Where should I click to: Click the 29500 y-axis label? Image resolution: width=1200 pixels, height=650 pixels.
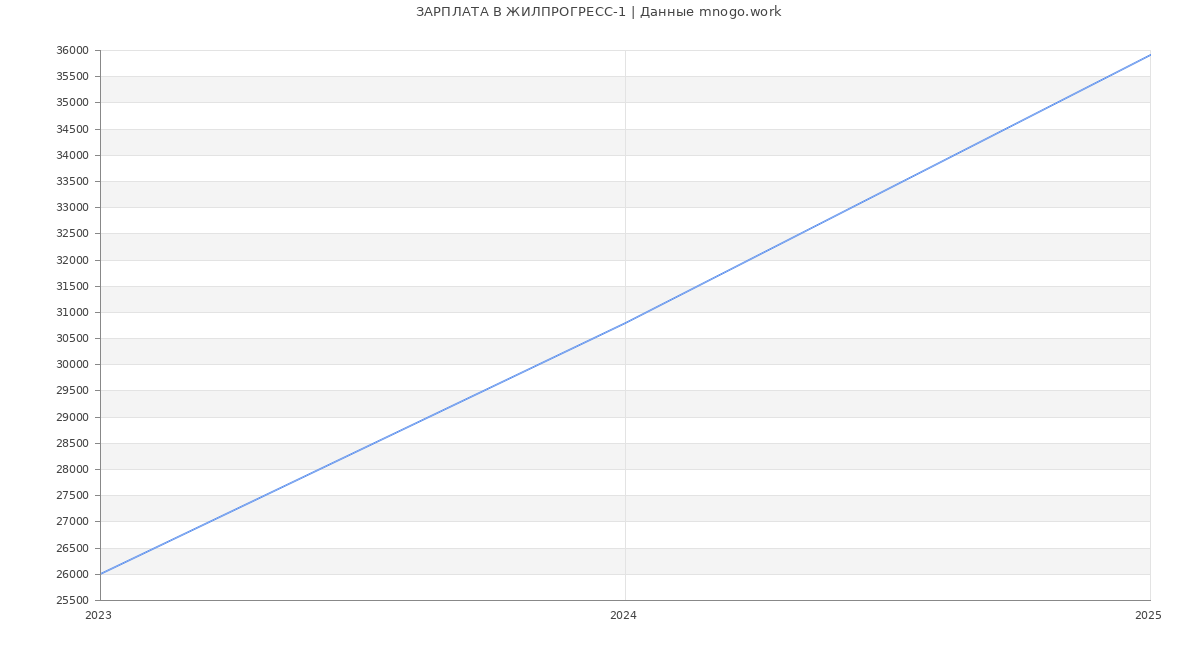(72, 391)
